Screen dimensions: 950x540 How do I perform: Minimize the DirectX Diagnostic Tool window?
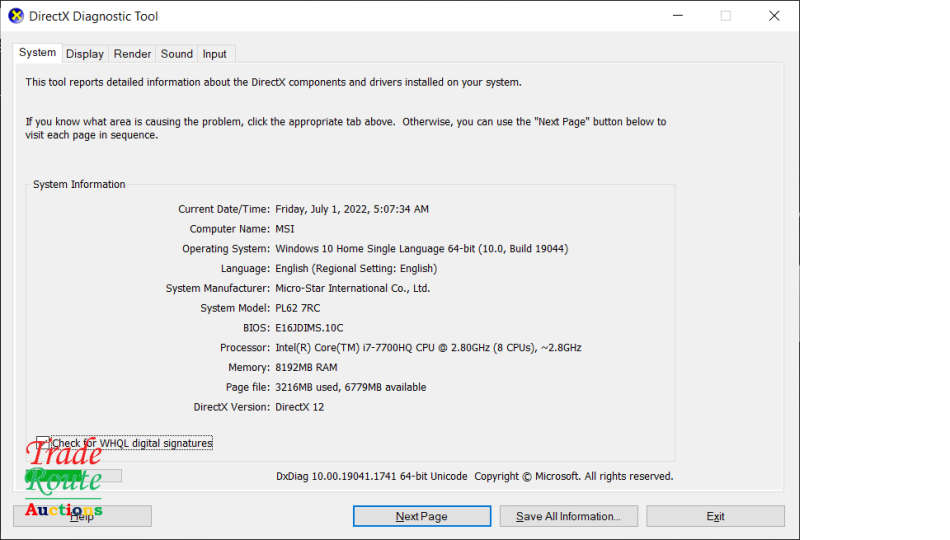coord(678,16)
